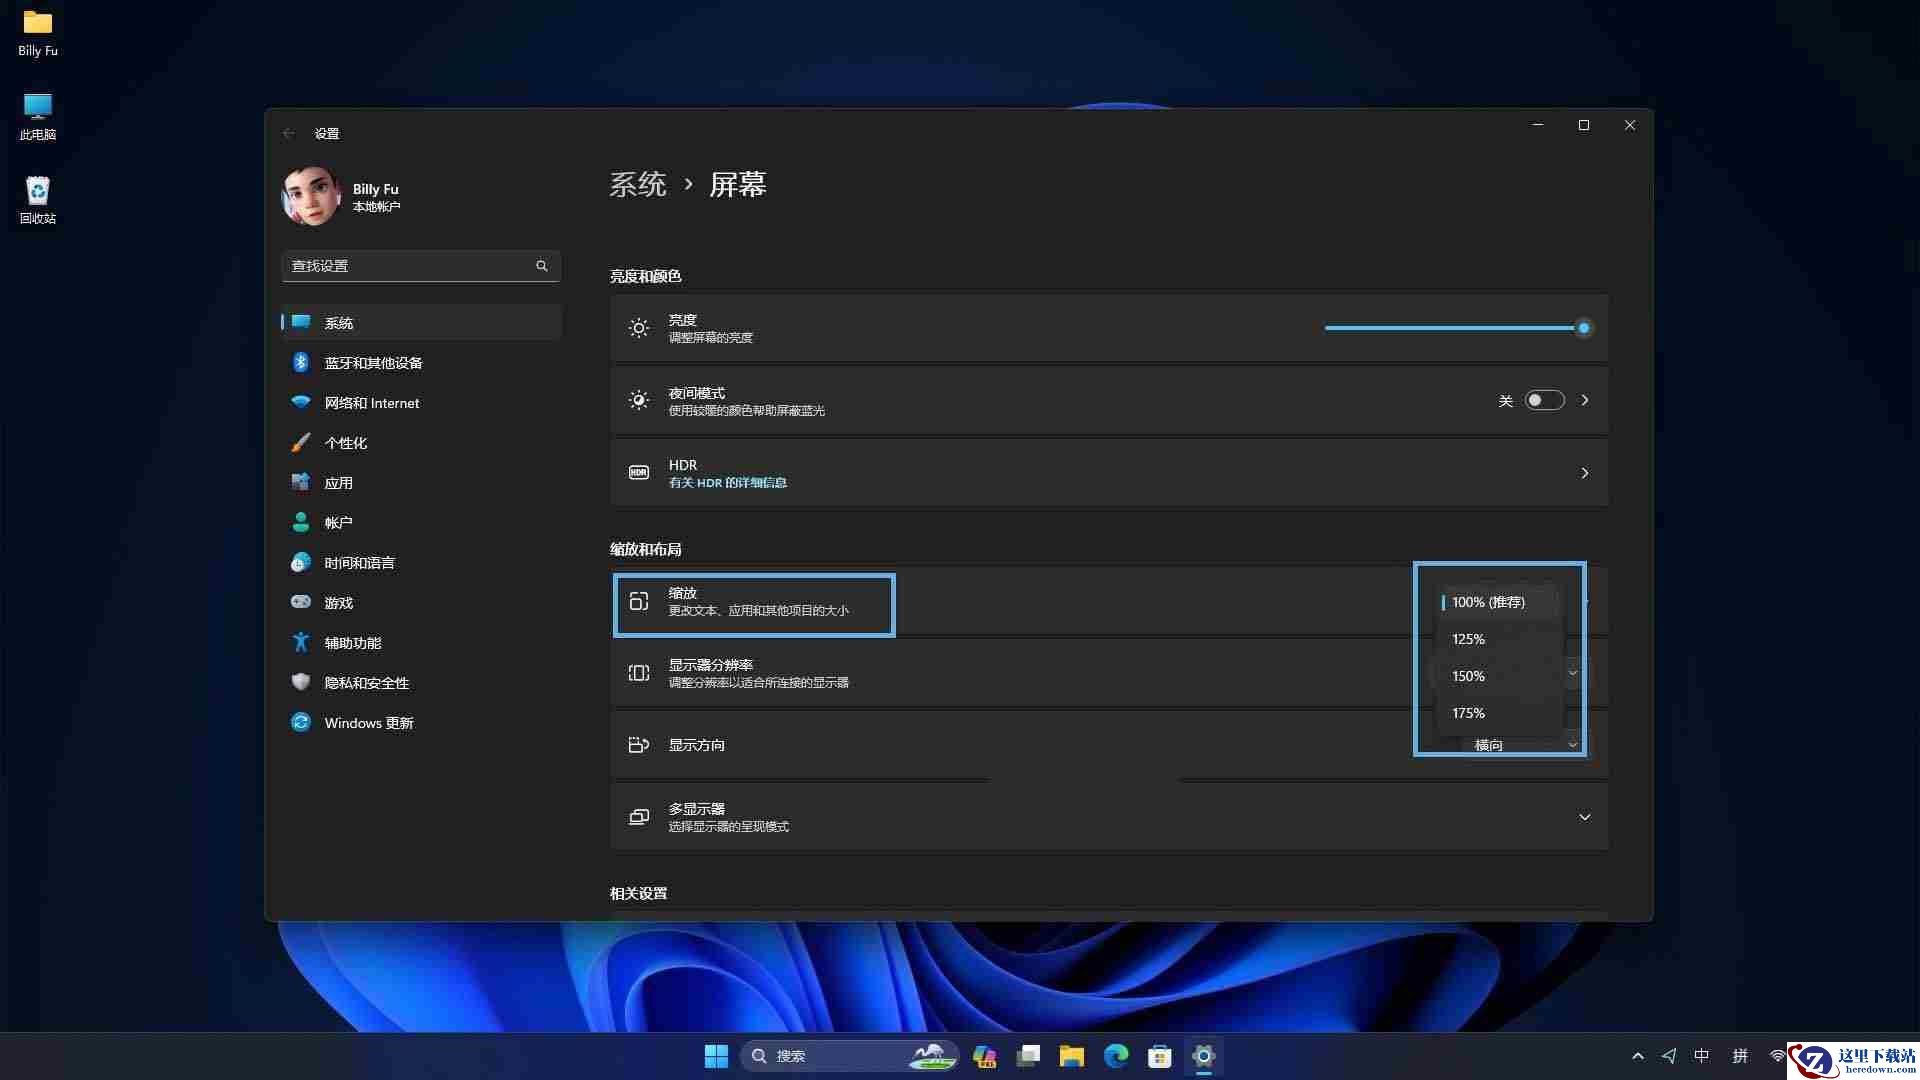Open the 显示器分辨率 resolution row
This screenshot has height=1080, width=1920.
tap(1109, 673)
